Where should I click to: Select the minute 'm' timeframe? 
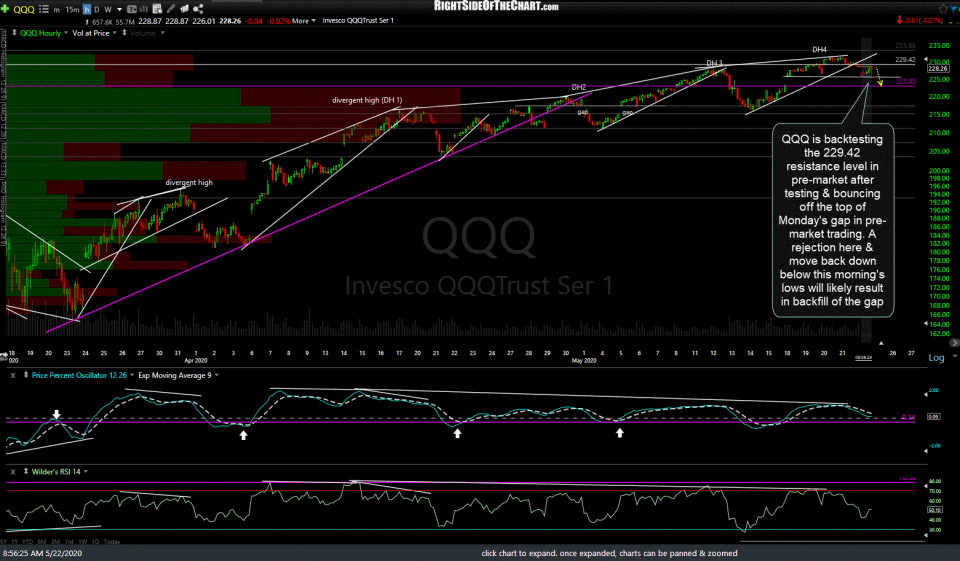pos(56,9)
